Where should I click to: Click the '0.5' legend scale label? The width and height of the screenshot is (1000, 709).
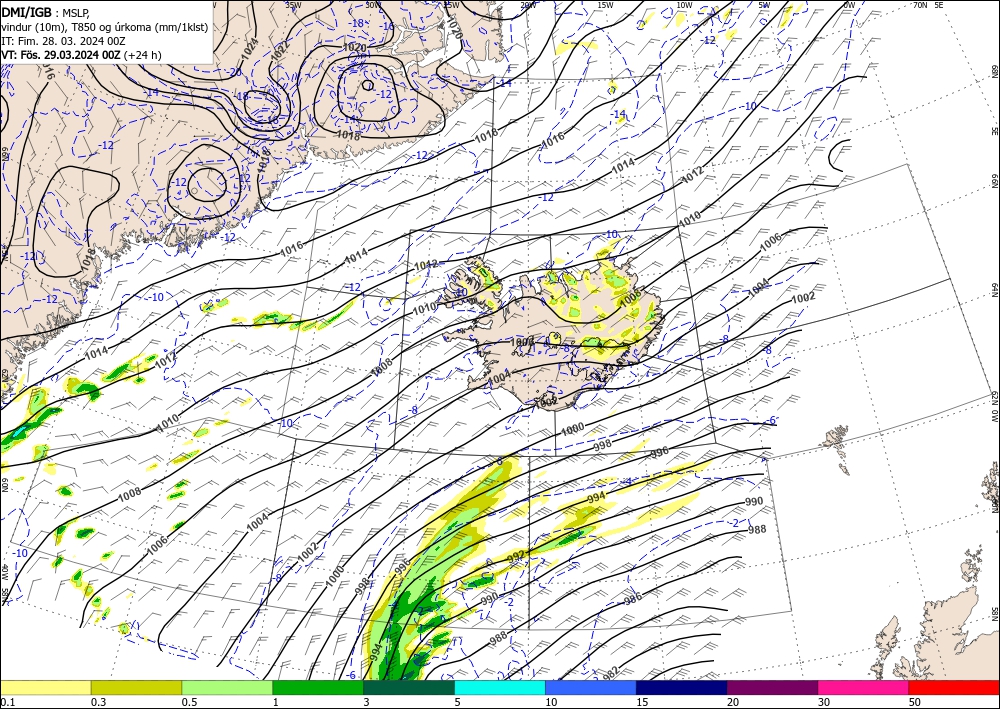(189, 702)
